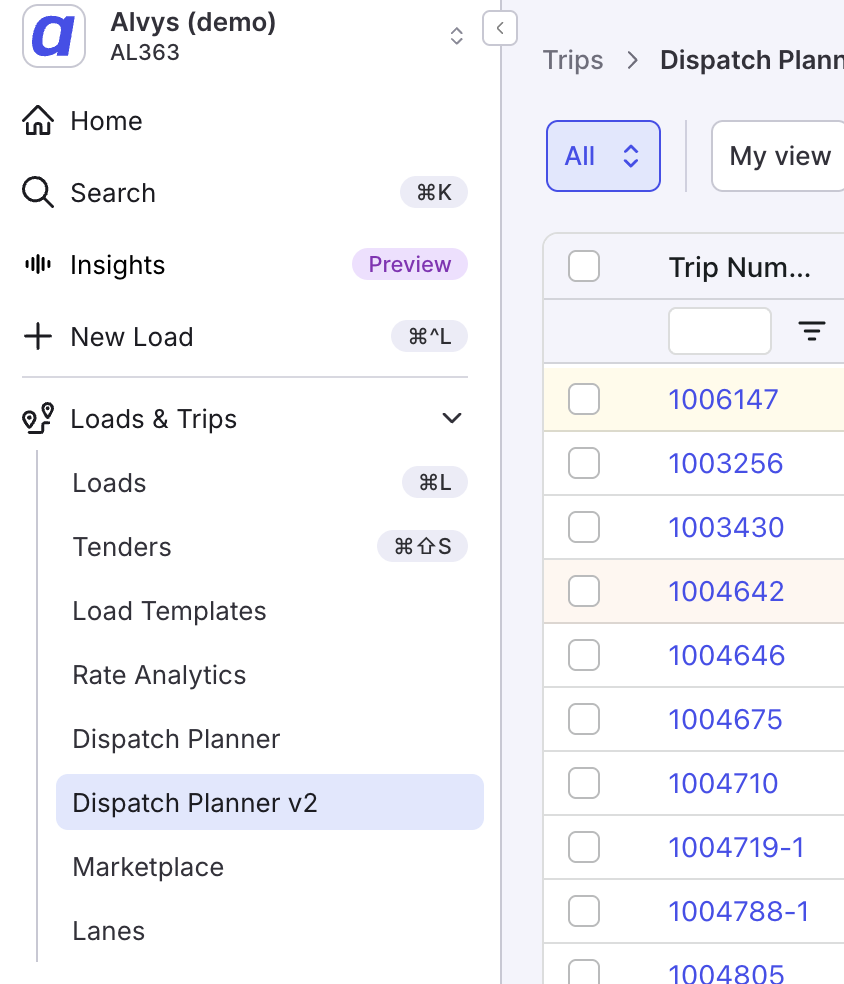This screenshot has height=984, width=844.
Task: Open trip 1004710 link
Action: coord(724,783)
